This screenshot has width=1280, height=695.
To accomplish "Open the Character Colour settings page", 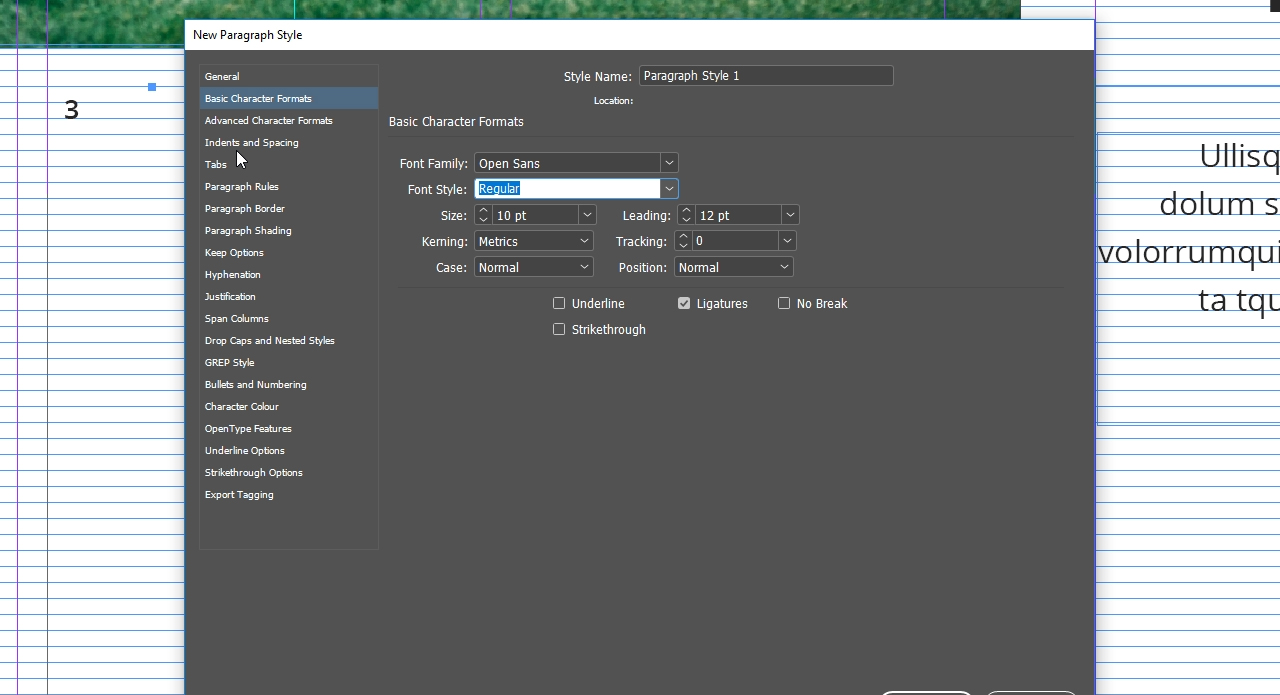I will (241, 406).
